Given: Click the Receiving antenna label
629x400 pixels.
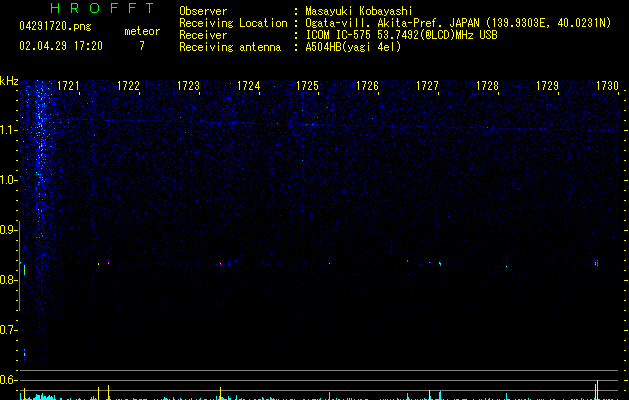Looking at the screenshot, I should click(x=230, y=47).
